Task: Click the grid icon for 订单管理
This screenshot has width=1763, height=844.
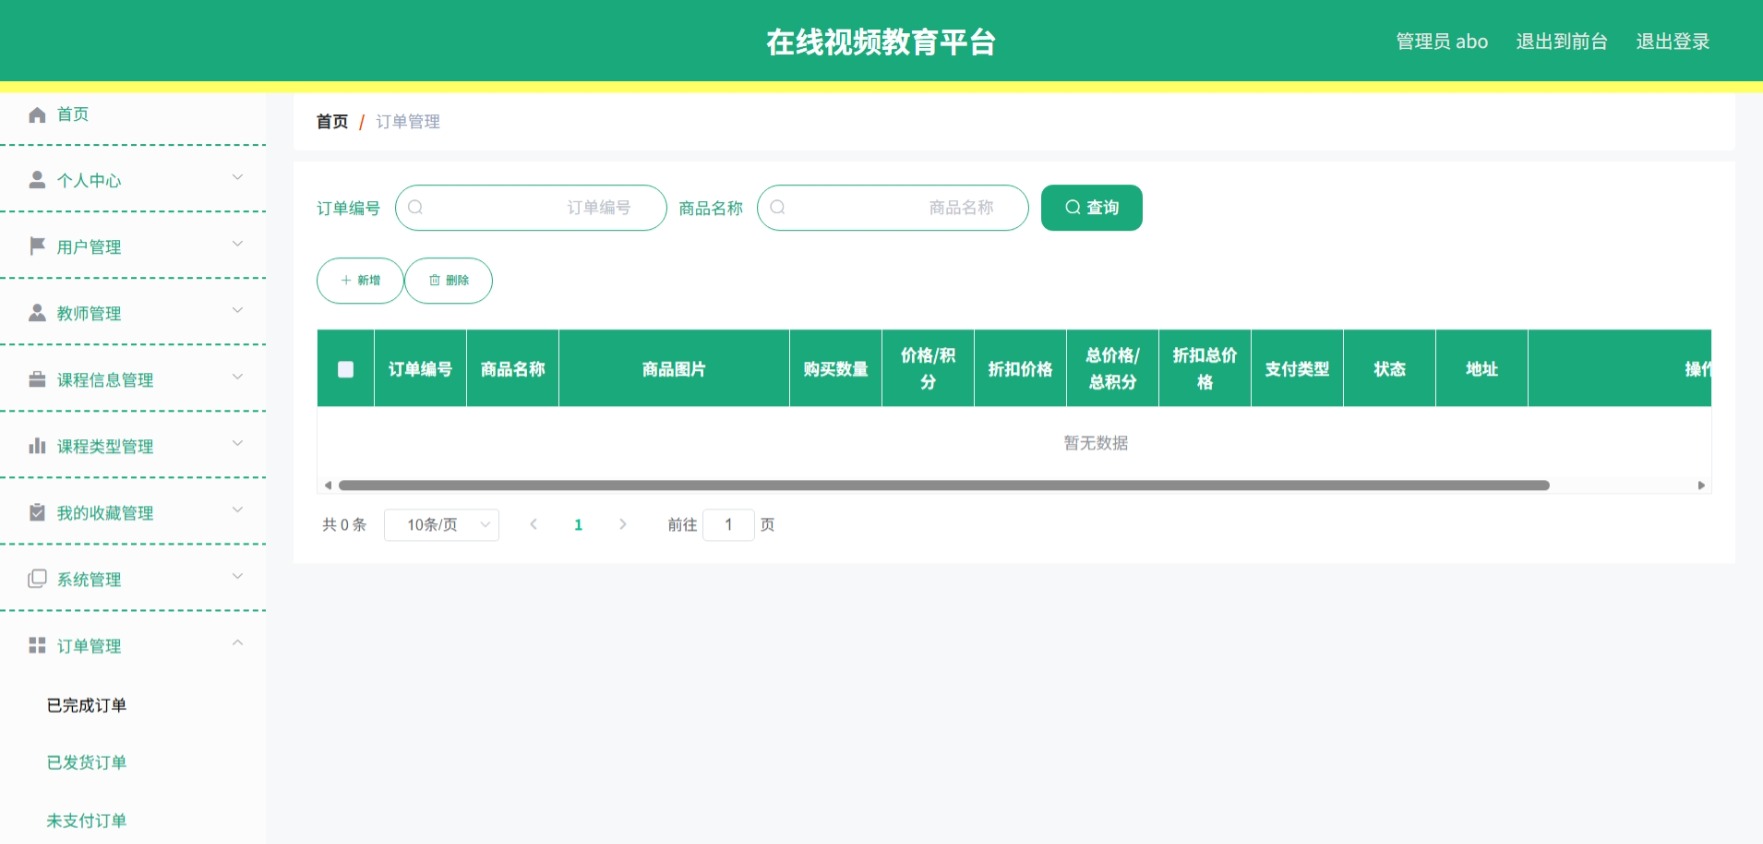Action: point(37,645)
